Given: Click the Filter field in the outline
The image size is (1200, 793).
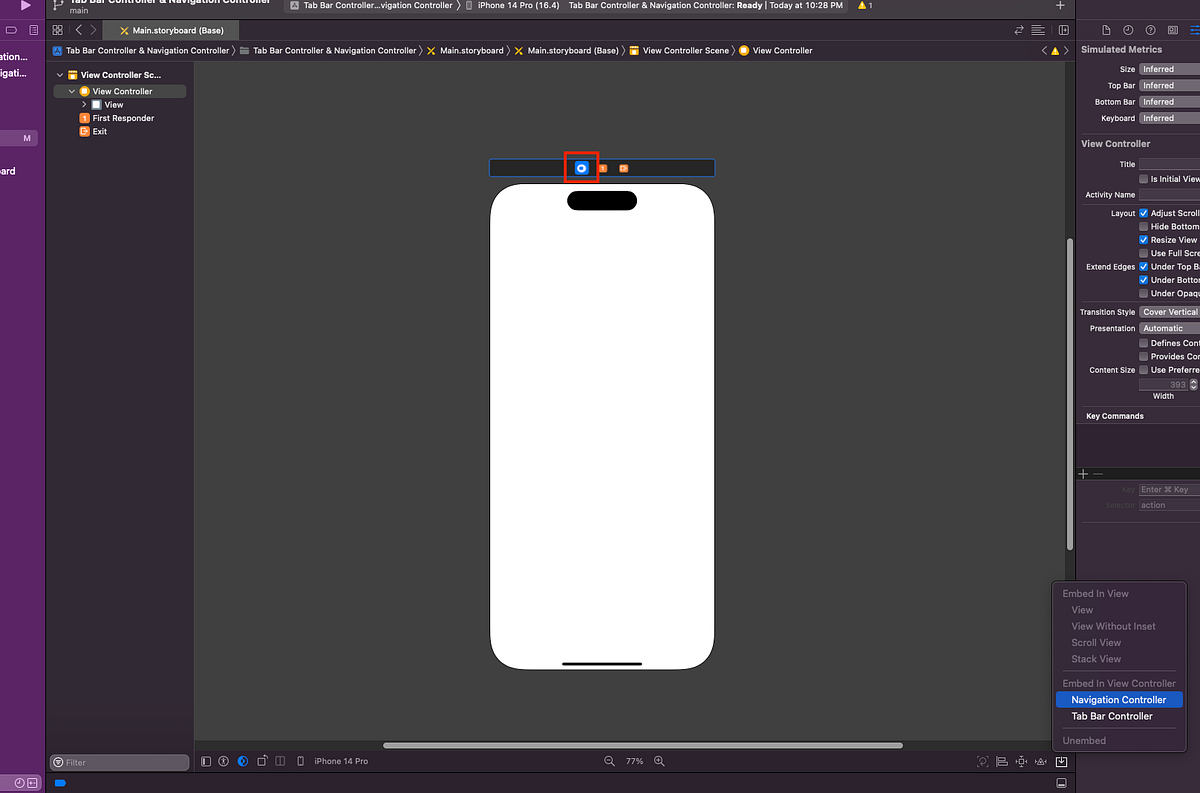Looking at the screenshot, I should [119, 762].
